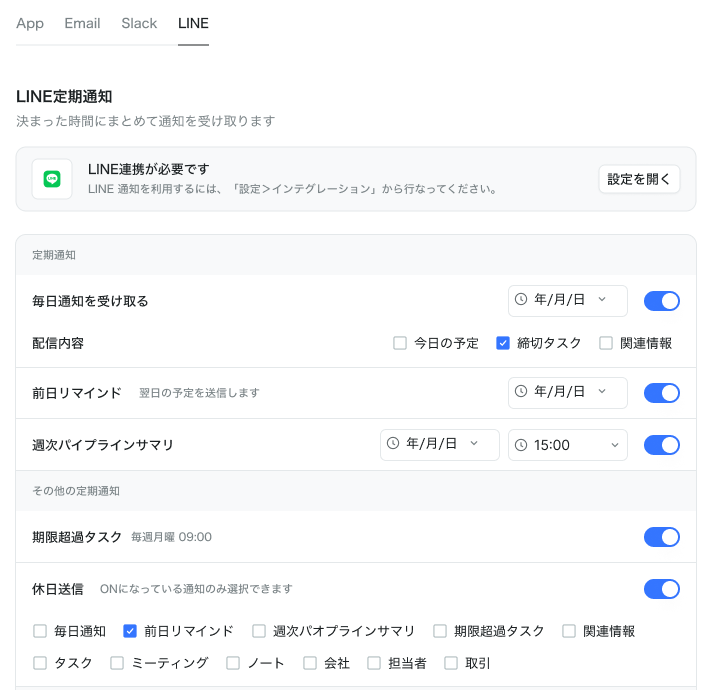Disable the 前日リマインド switch
The image size is (710, 690).
click(x=662, y=393)
